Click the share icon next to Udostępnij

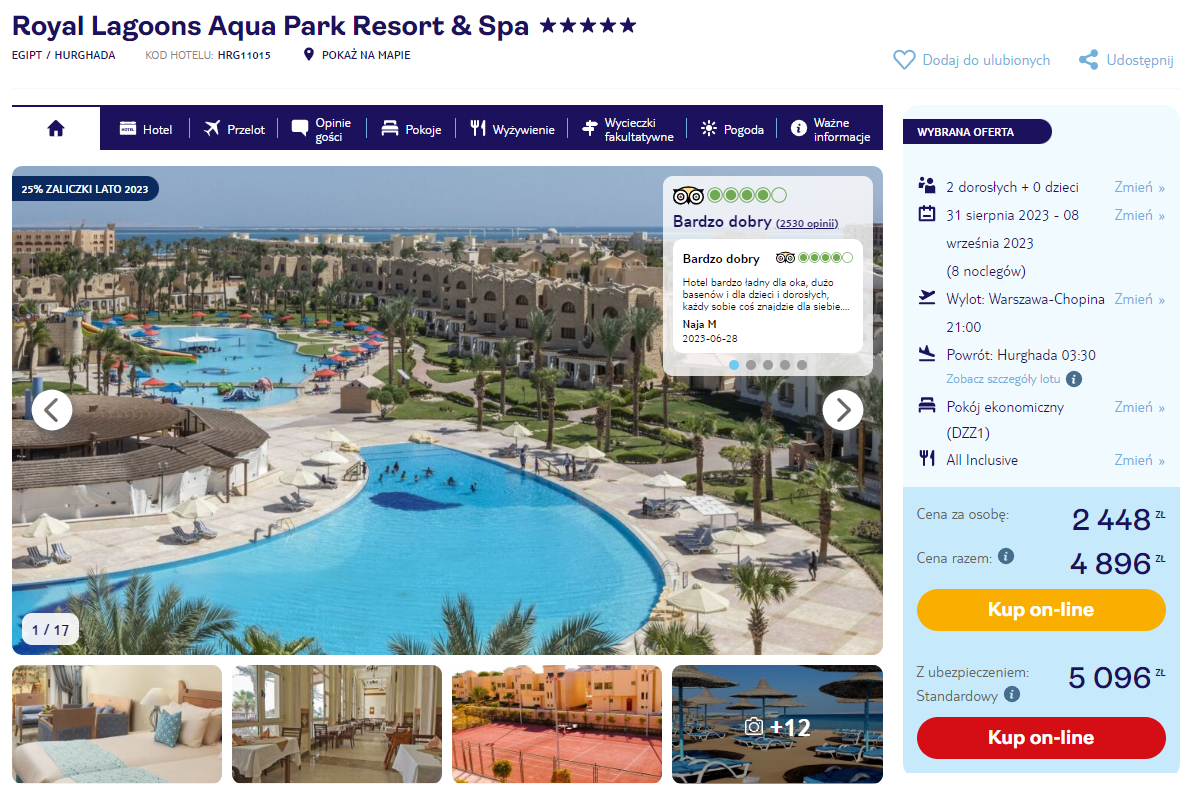click(x=1088, y=60)
